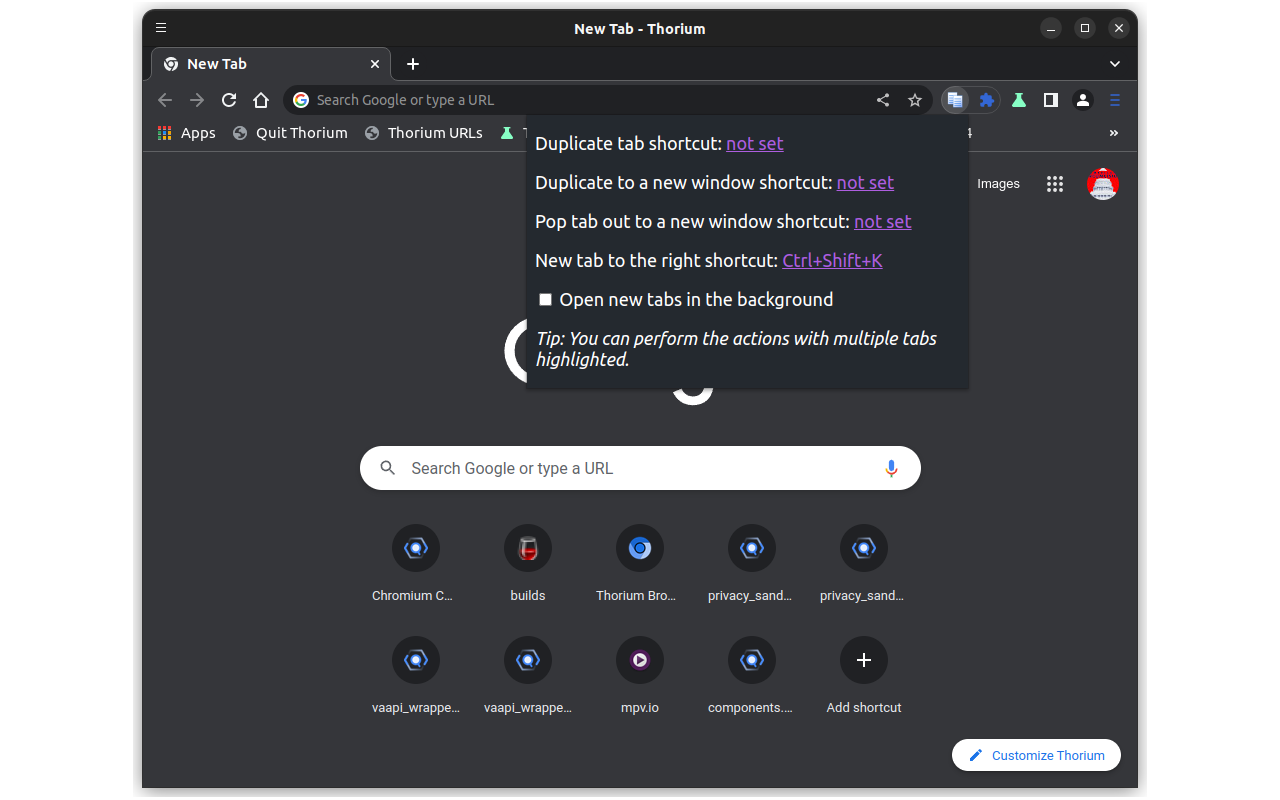
Task: Click the Customize Thorium button
Action: (x=1036, y=755)
